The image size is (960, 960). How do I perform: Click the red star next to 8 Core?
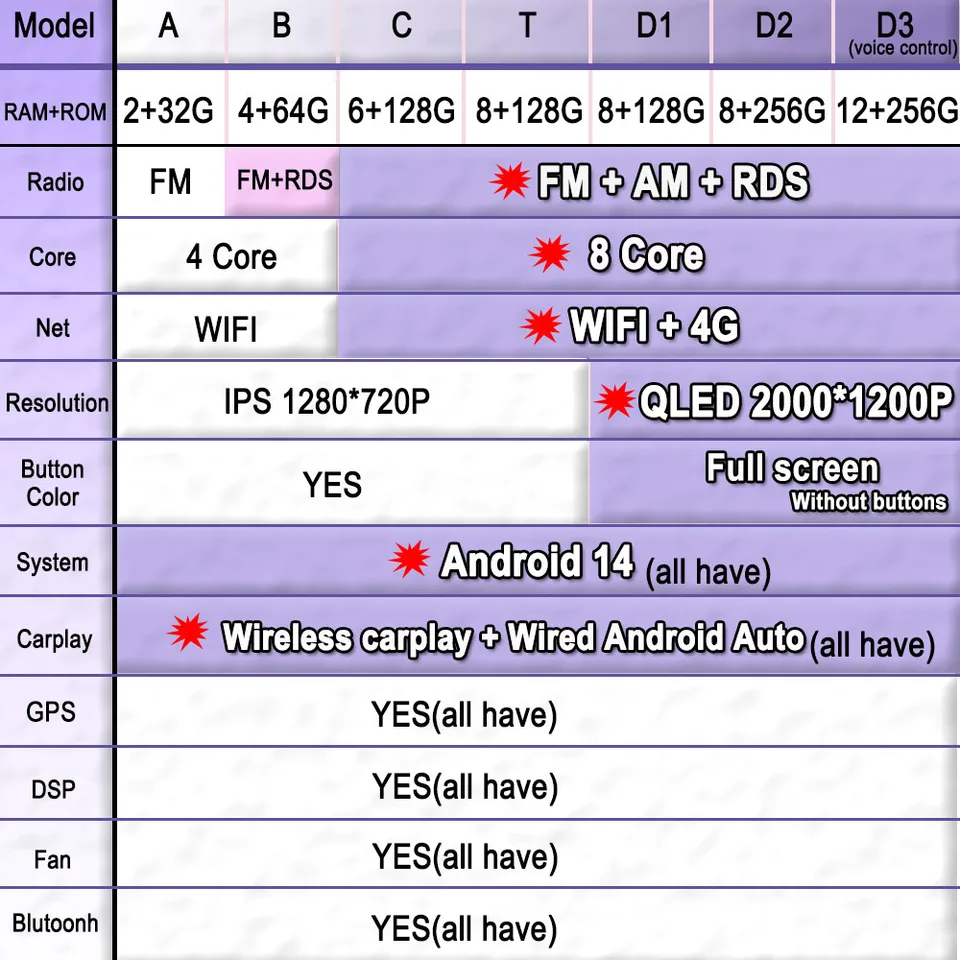coord(550,253)
